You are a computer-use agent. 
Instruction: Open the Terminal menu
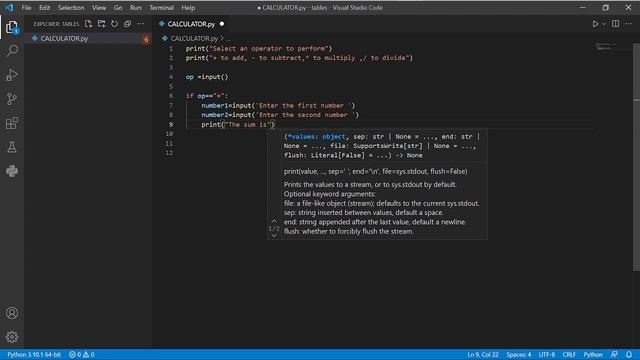click(x=162, y=7)
